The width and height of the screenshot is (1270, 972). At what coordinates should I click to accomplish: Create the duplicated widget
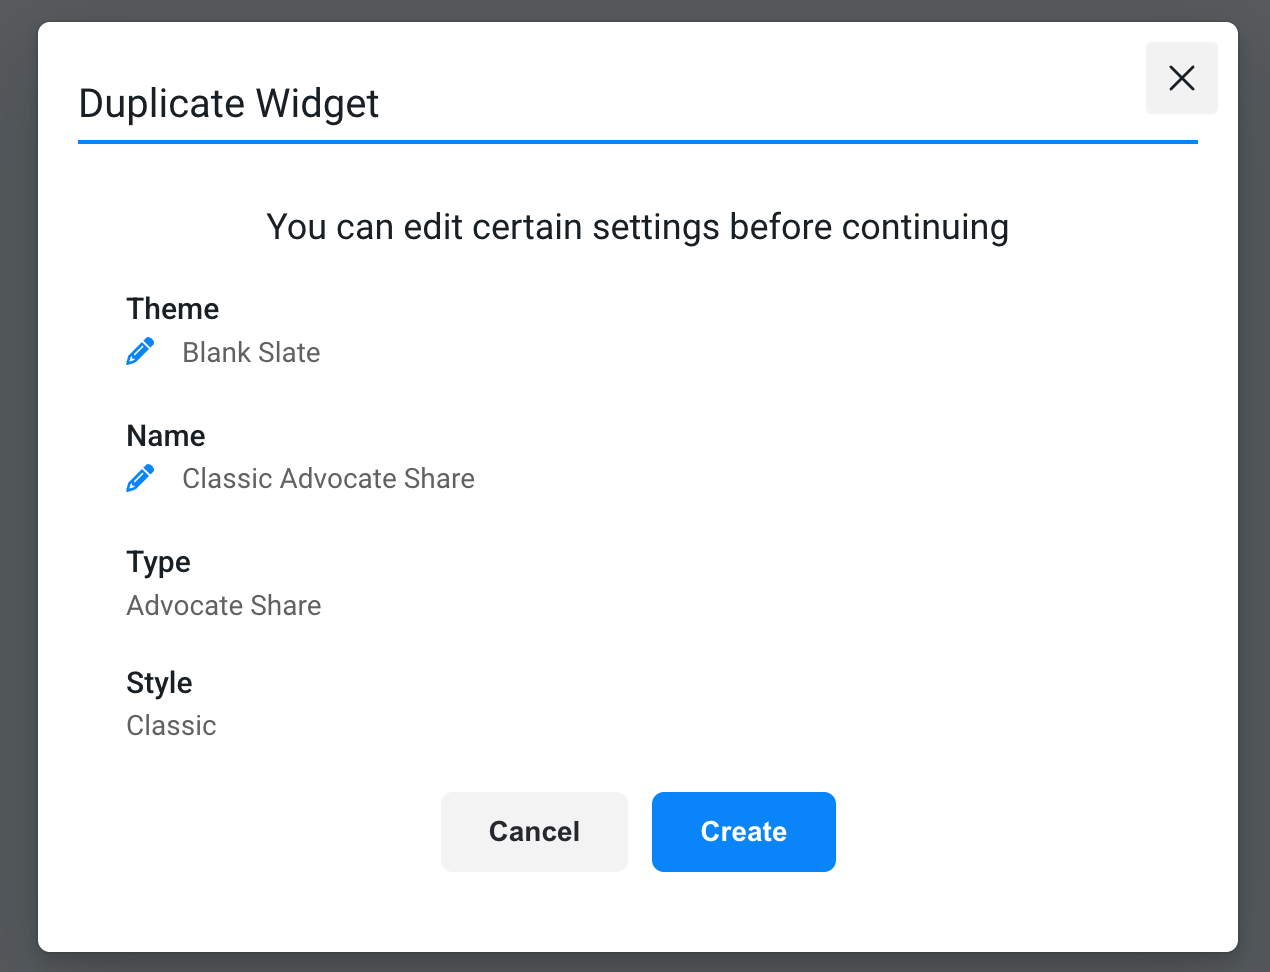(x=744, y=832)
